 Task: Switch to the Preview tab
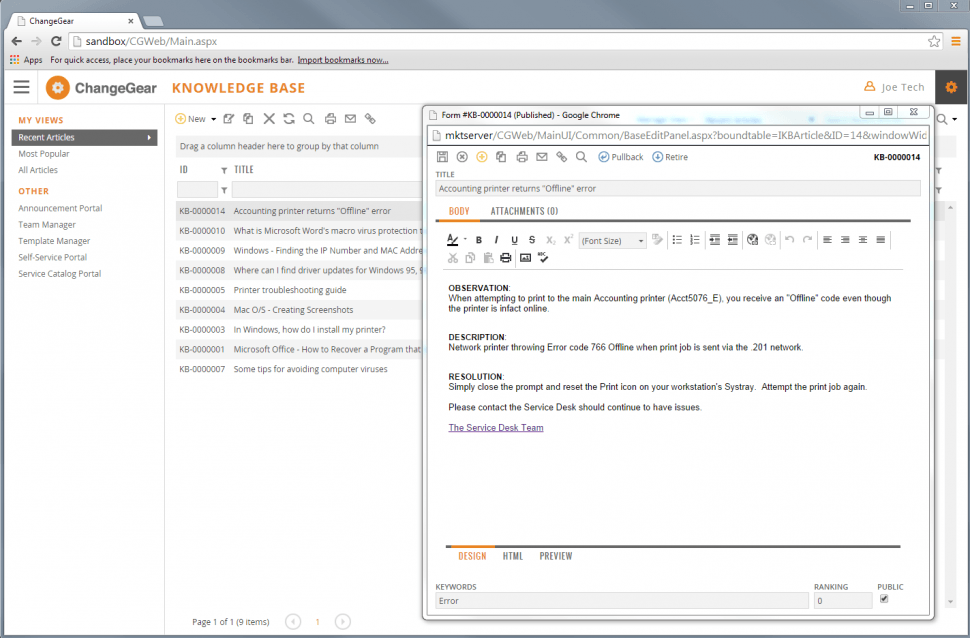556,556
